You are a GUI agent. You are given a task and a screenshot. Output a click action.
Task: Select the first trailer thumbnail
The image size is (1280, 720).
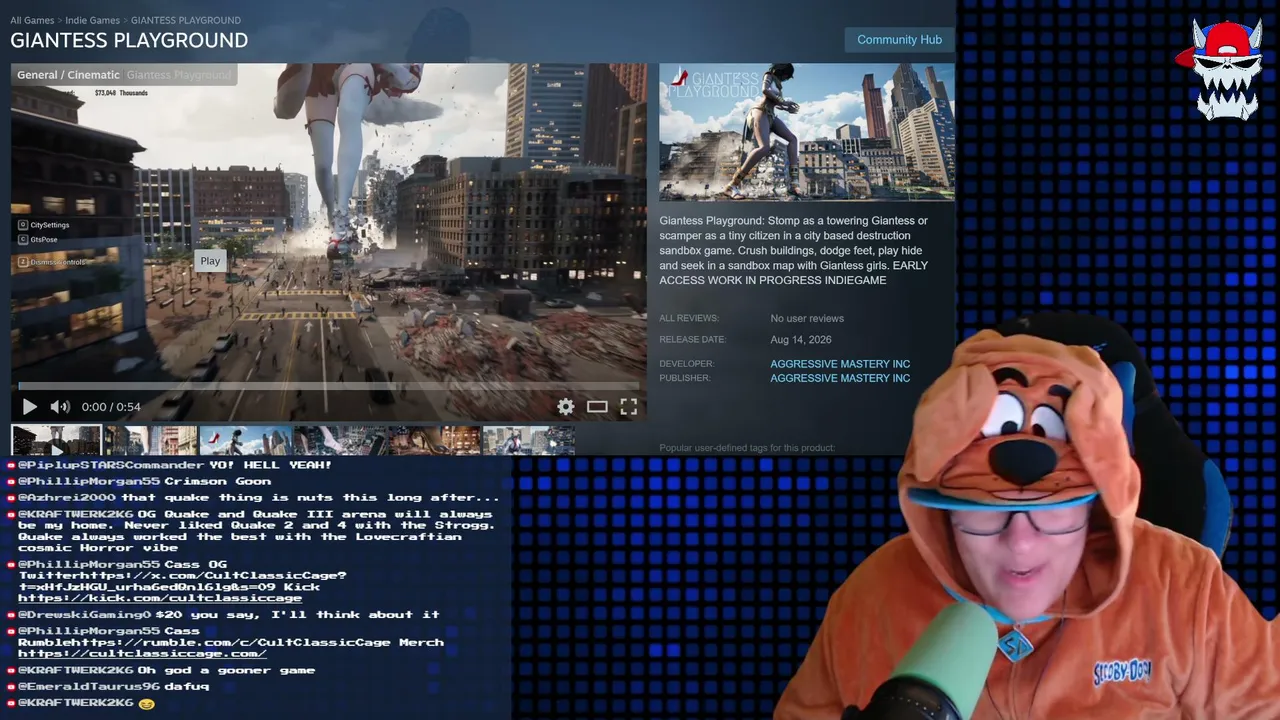click(56, 440)
